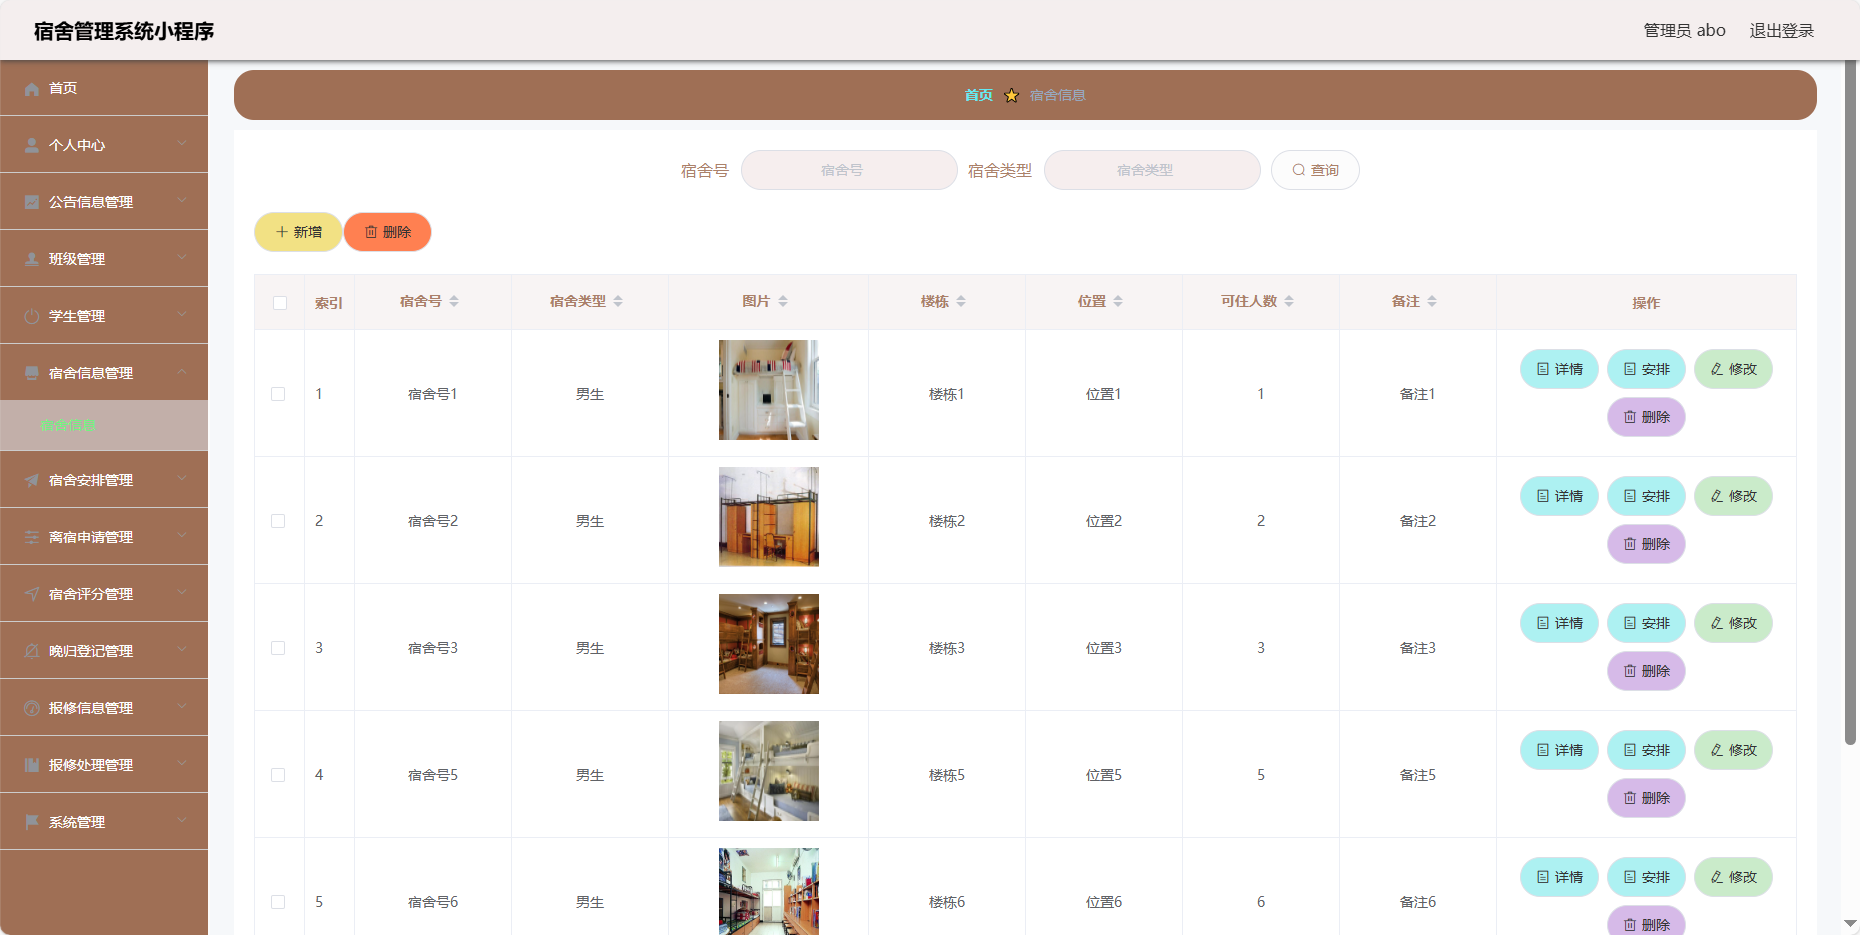Click the icon beside 班级管理

pos(32,259)
